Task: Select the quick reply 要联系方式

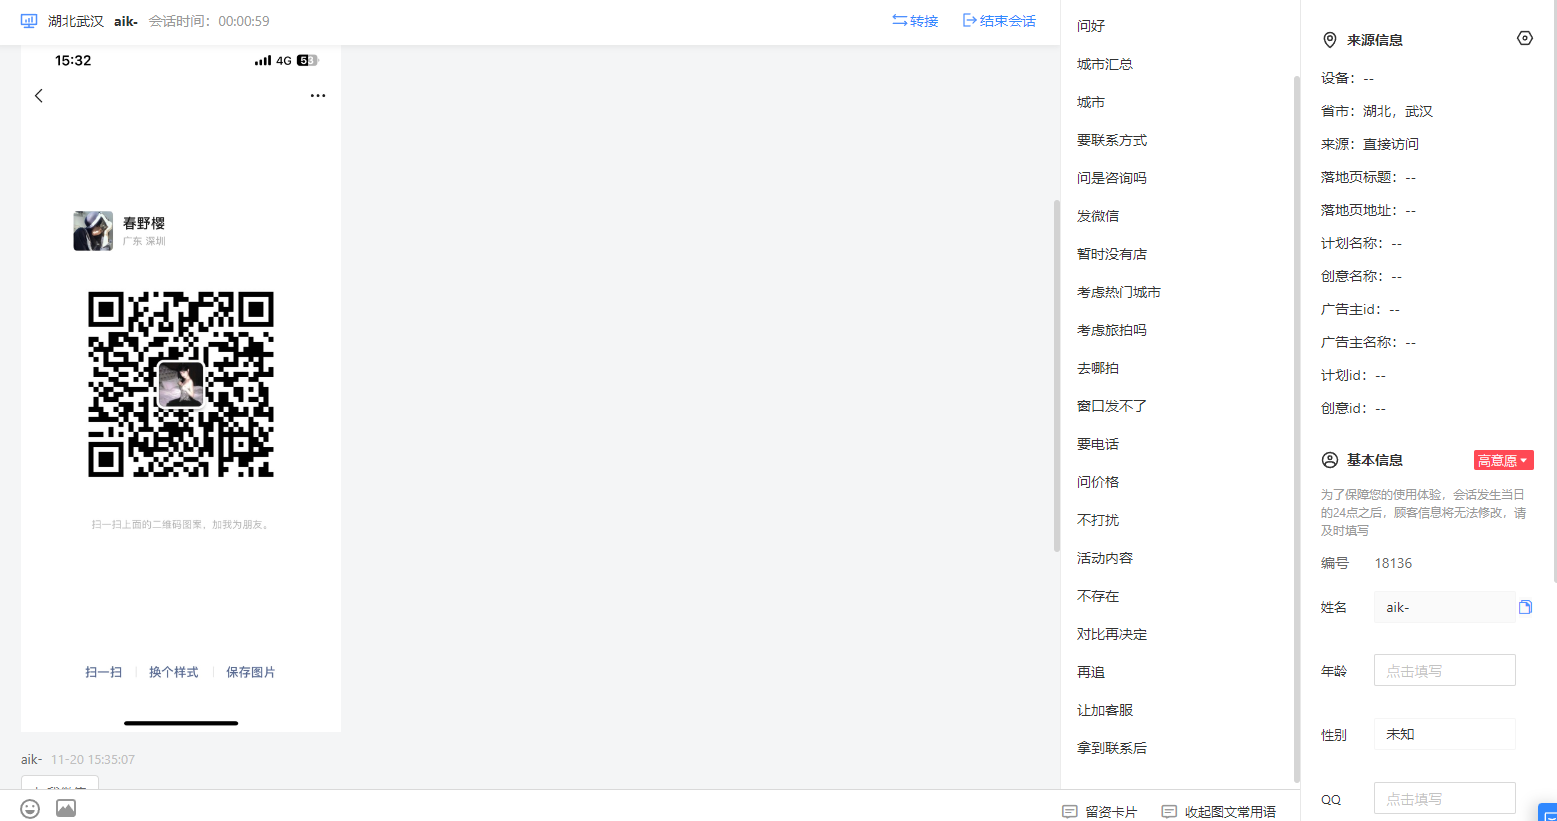Action: click(1112, 140)
